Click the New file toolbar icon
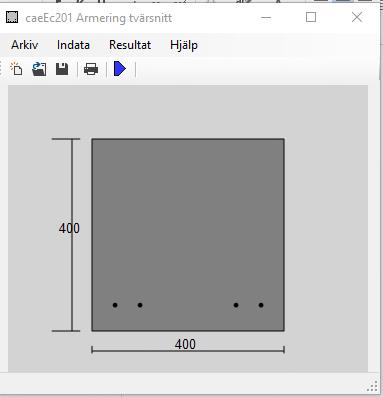Image resolution: width=383 pixels, height=397 pixels. click(16, 69)
